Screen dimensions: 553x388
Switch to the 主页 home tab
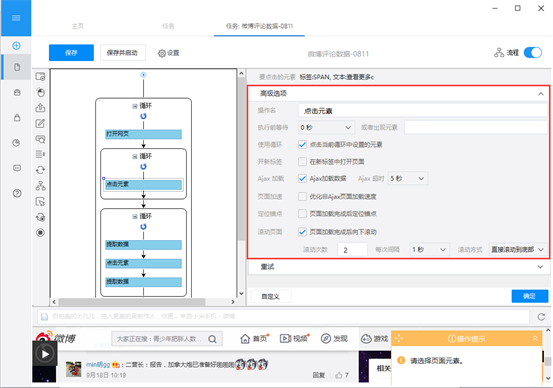click(78, 26)
